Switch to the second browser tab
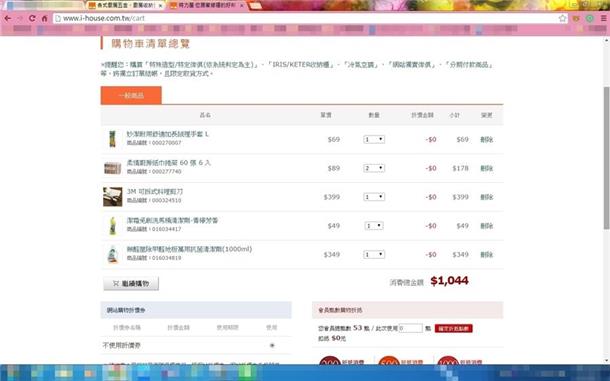The image size is (610, 381). (x=206, y=6)
